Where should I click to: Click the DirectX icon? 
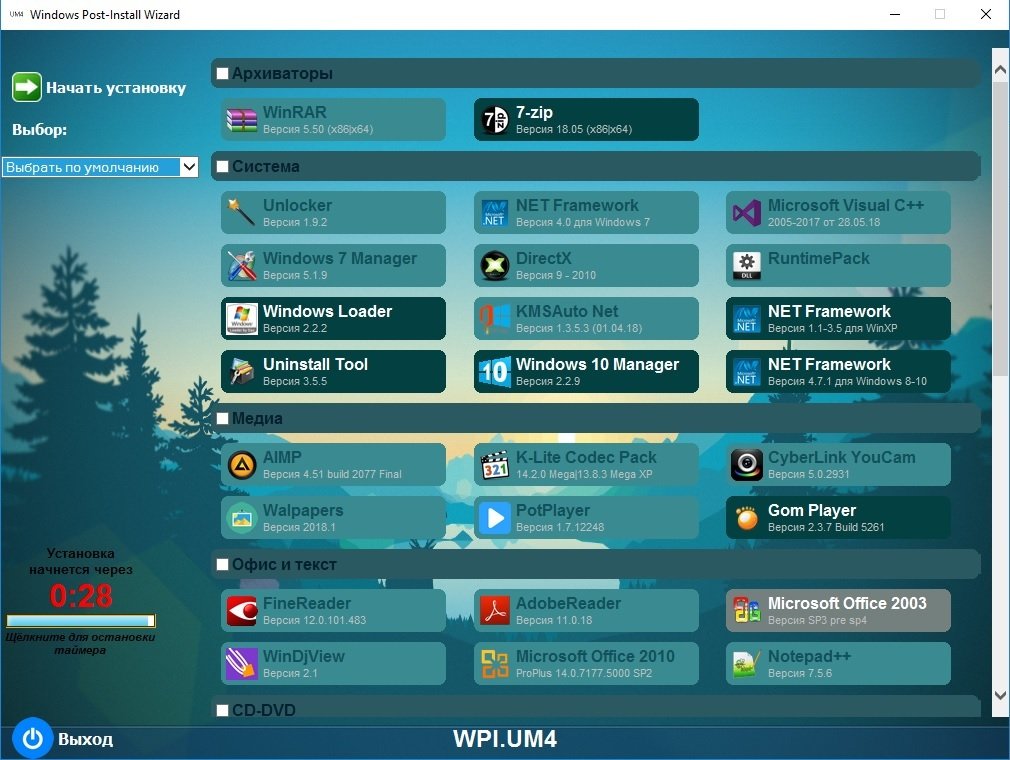pos(495,265)
